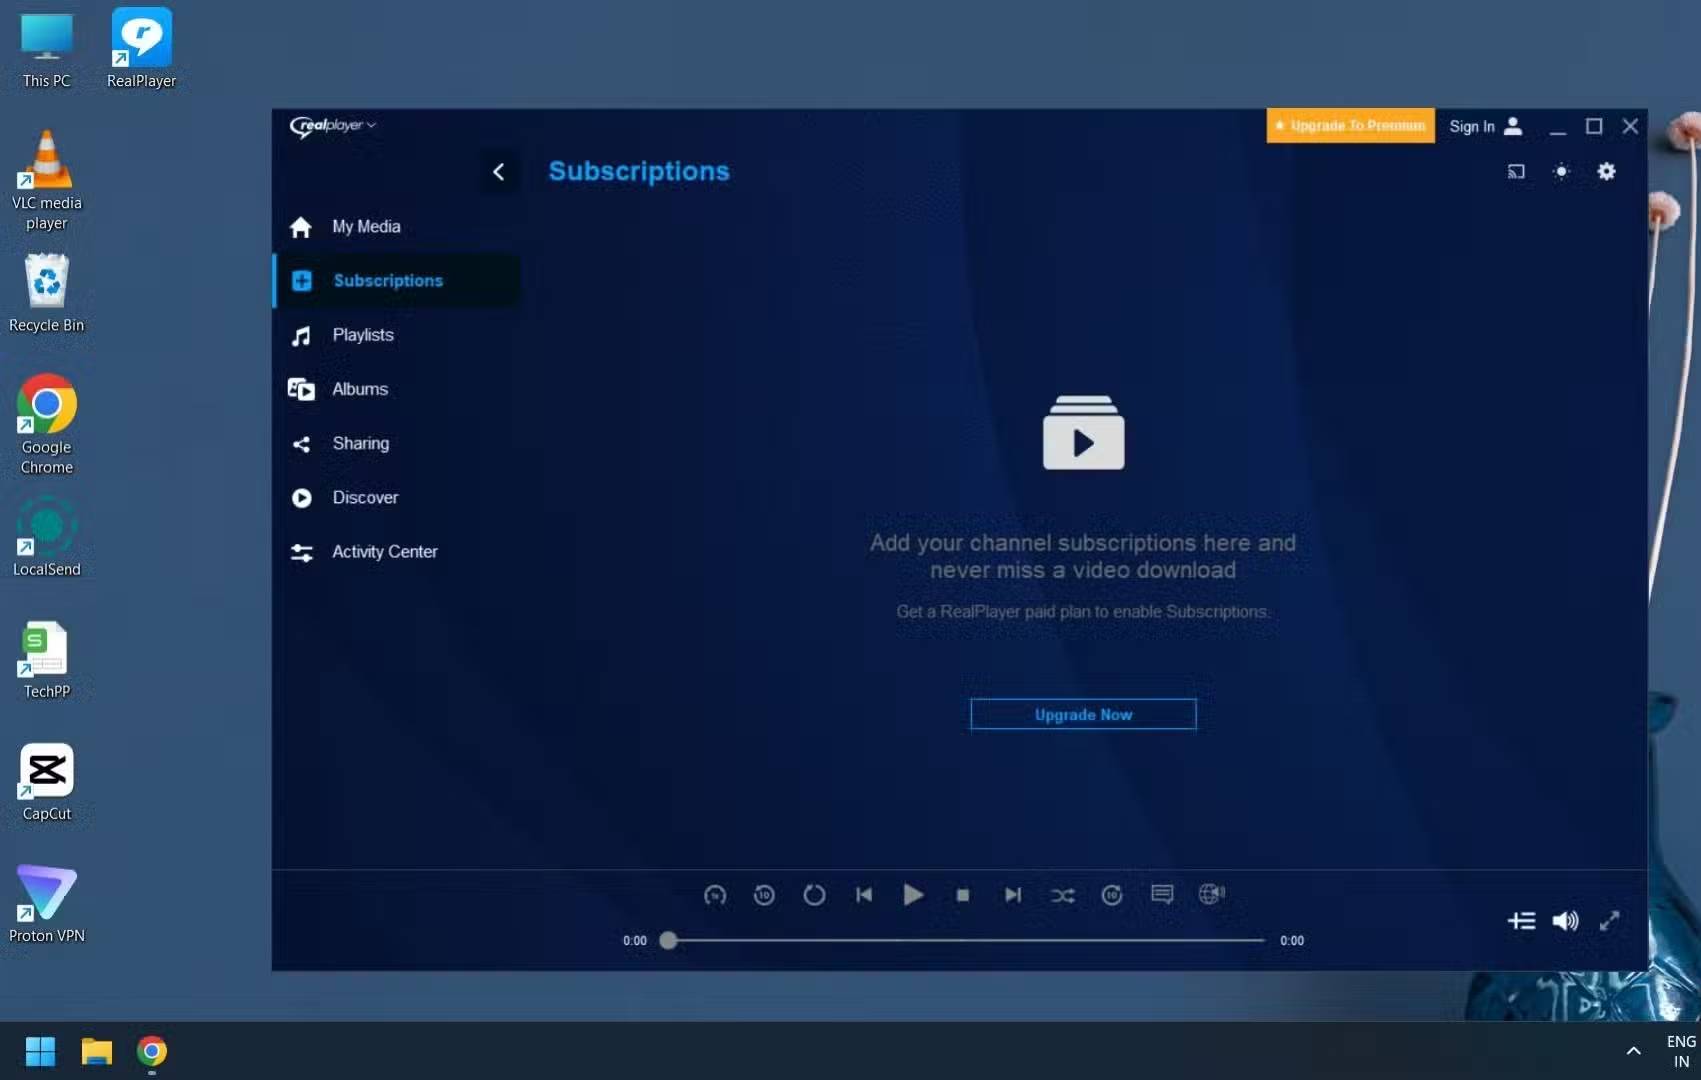Screen dimensions: 1701x1080
Task: Skip to the previous track
Action: (x=864, y=895)
